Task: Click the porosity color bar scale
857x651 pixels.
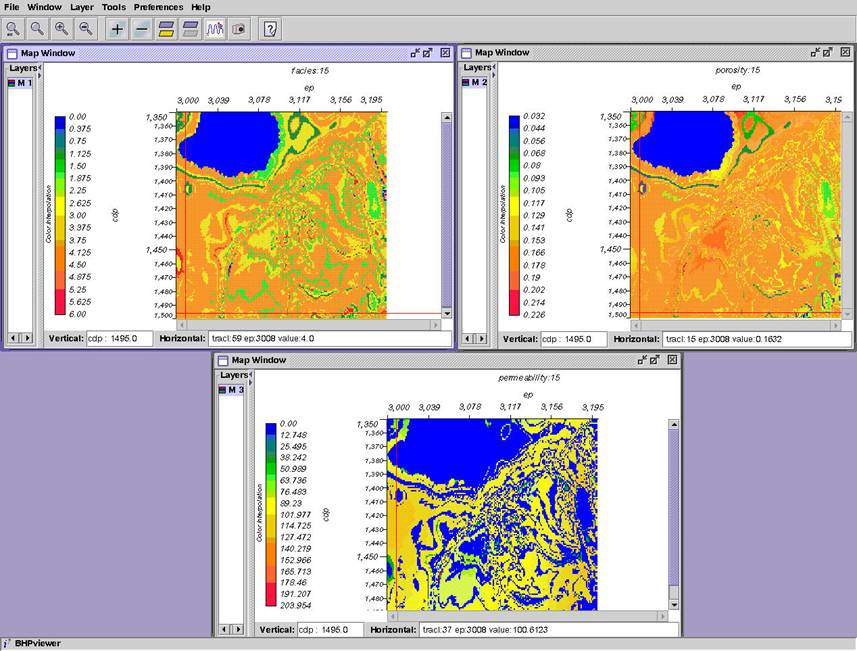Action: point(514,215)
